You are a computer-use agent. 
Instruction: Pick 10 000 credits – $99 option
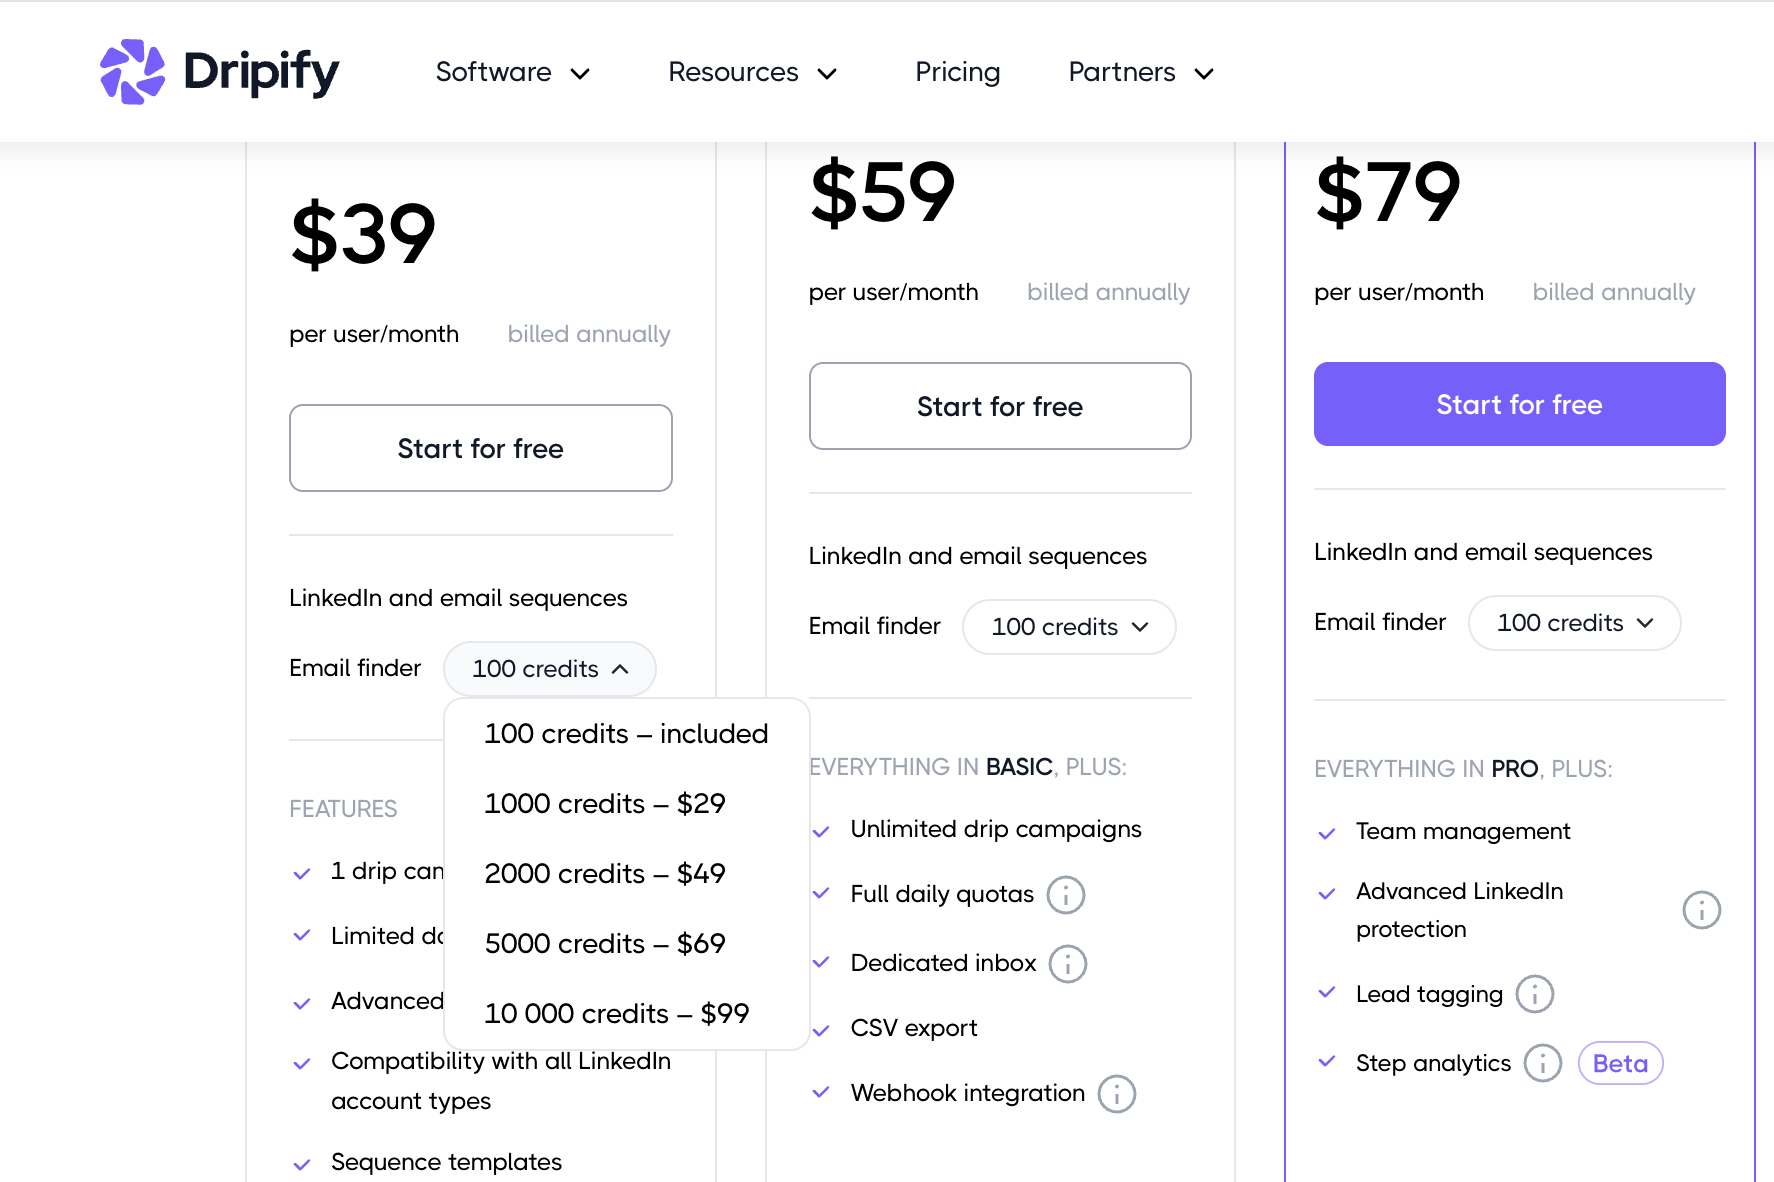[617, 1014]
